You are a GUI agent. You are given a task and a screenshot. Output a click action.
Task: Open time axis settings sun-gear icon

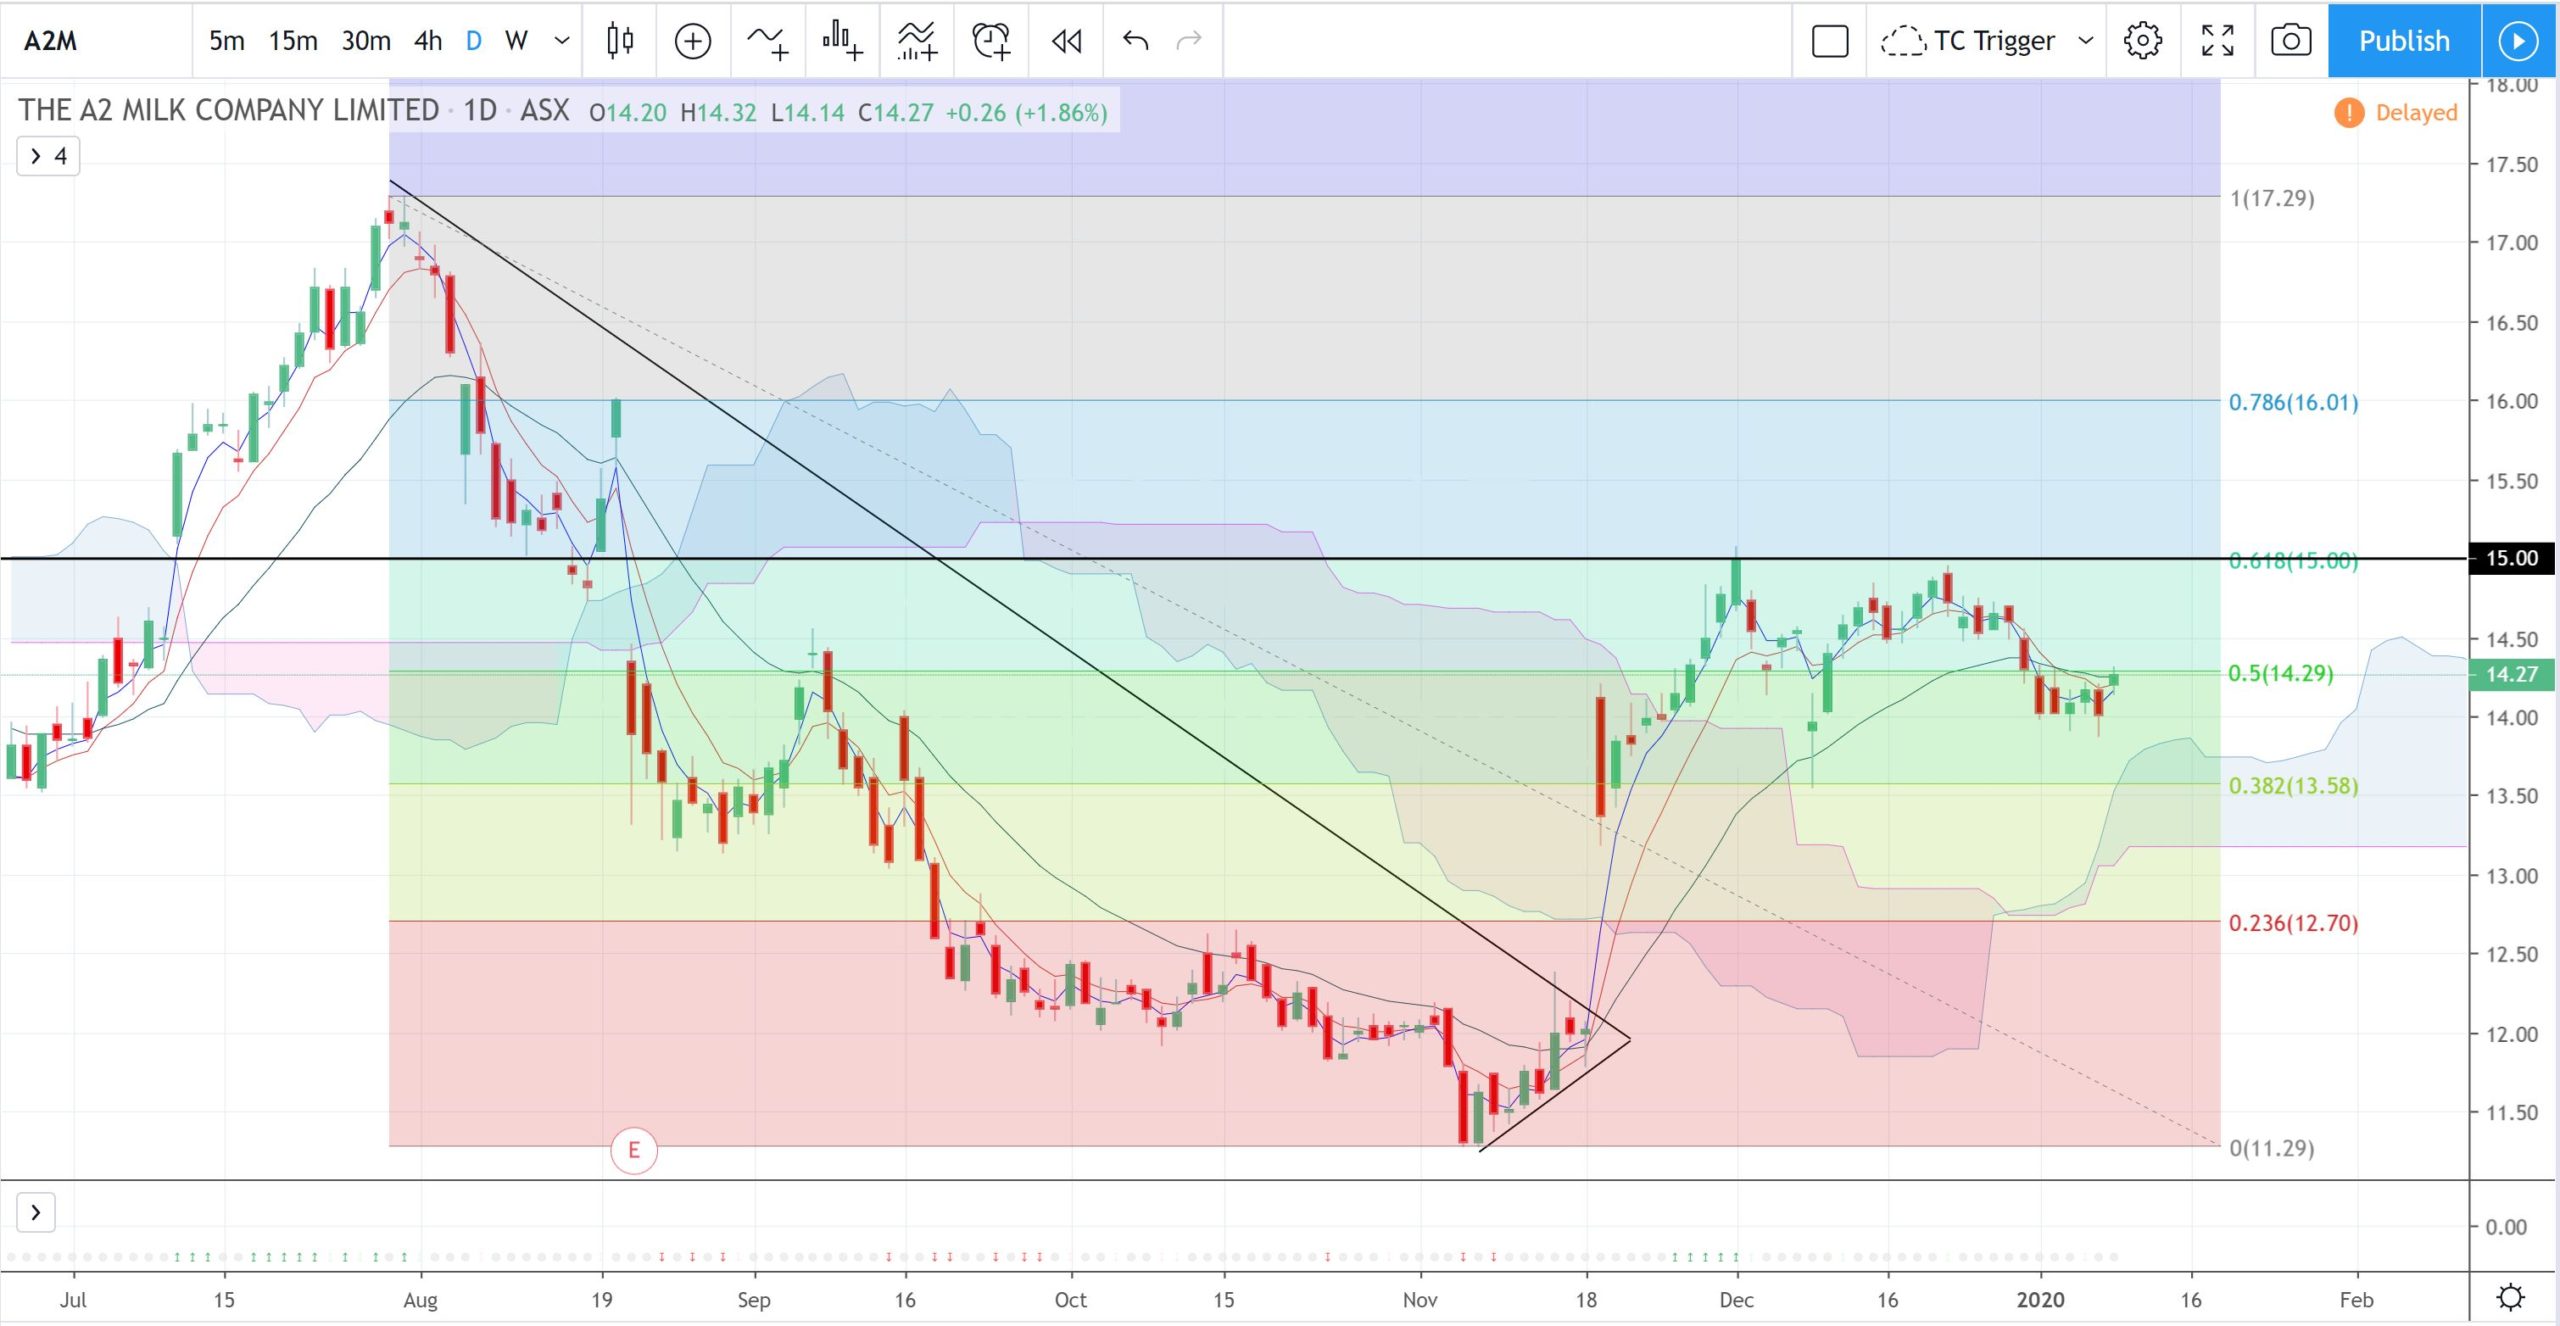[x=2510, y=1297]
